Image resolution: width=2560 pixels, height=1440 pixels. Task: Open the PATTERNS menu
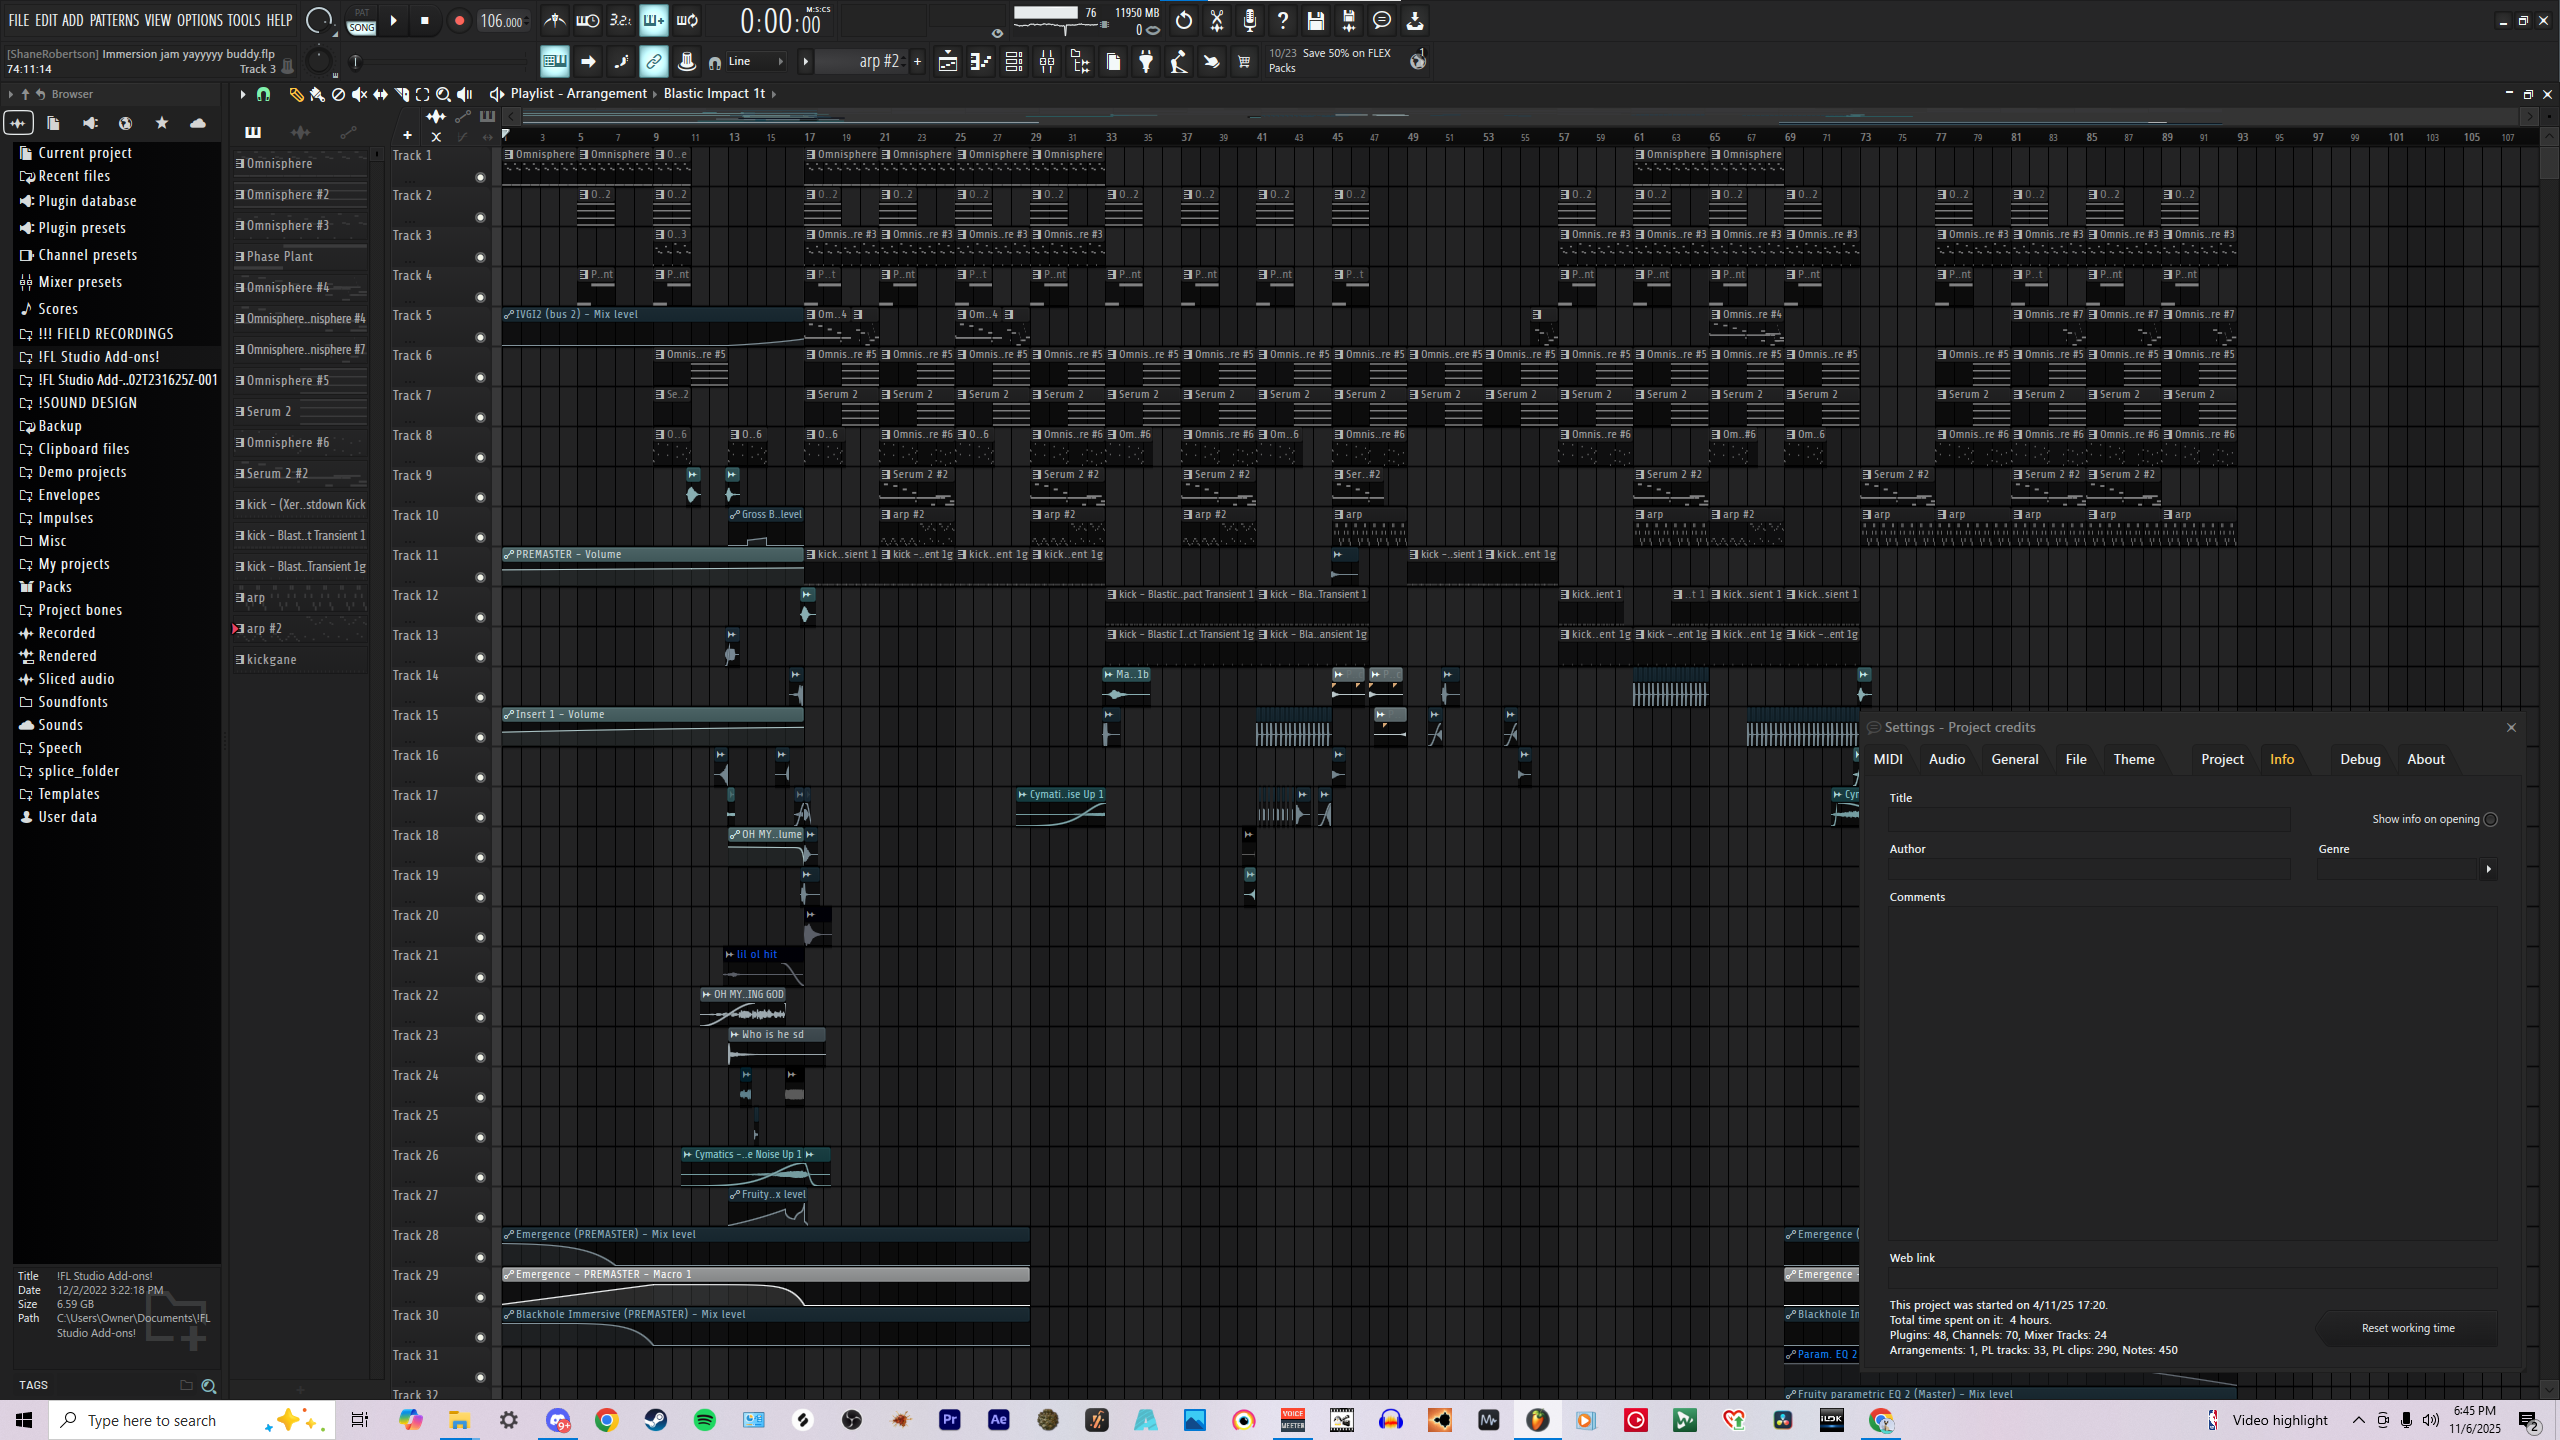(114, 20)
